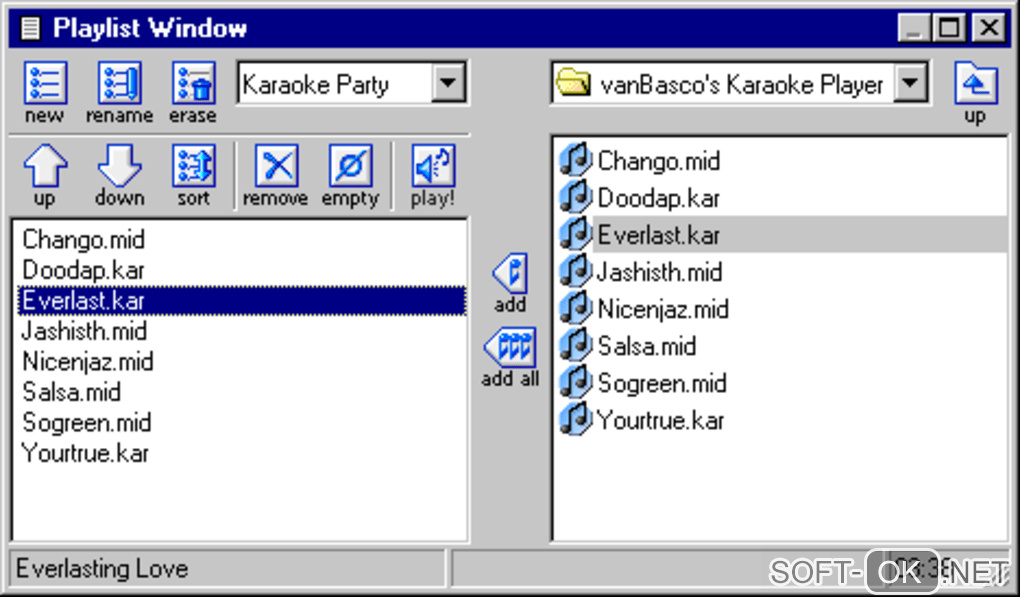
Task: Minimize the Playlist Window
Action: (914, 28)
